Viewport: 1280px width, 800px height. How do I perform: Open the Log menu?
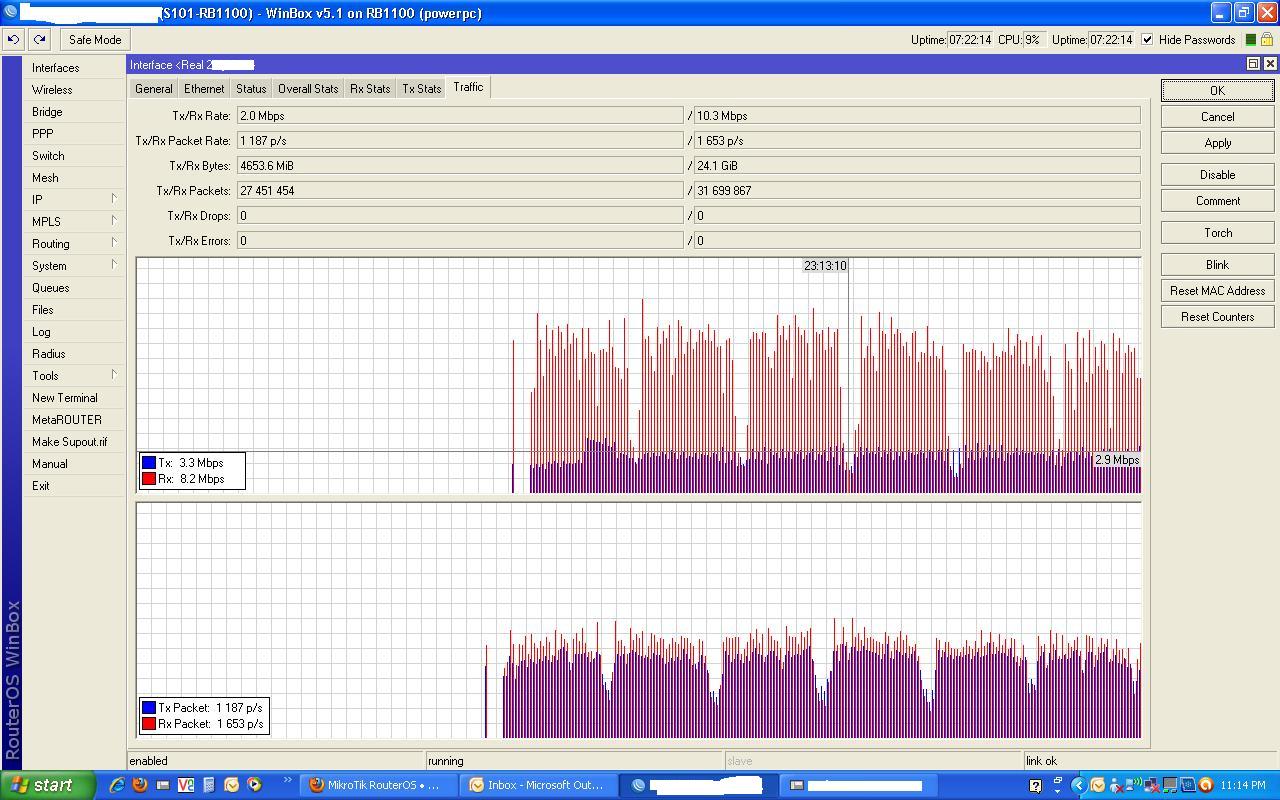pyautogui.click(x=74, y=332)
